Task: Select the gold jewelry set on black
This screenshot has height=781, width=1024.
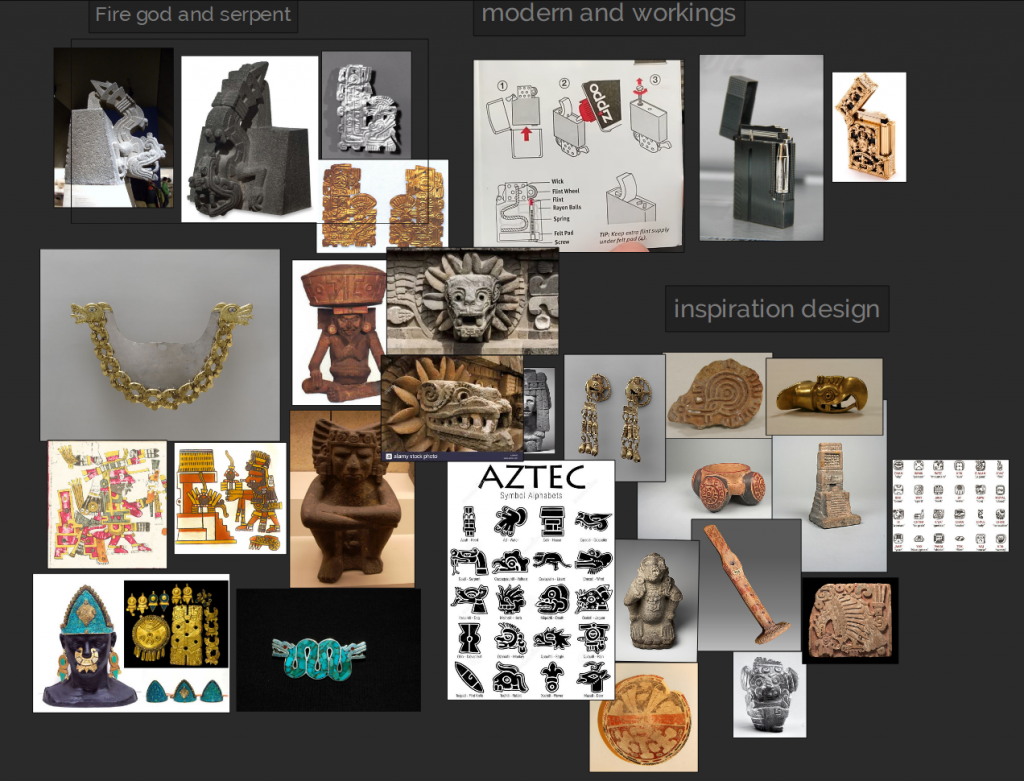Action: (x=176, y=624)
